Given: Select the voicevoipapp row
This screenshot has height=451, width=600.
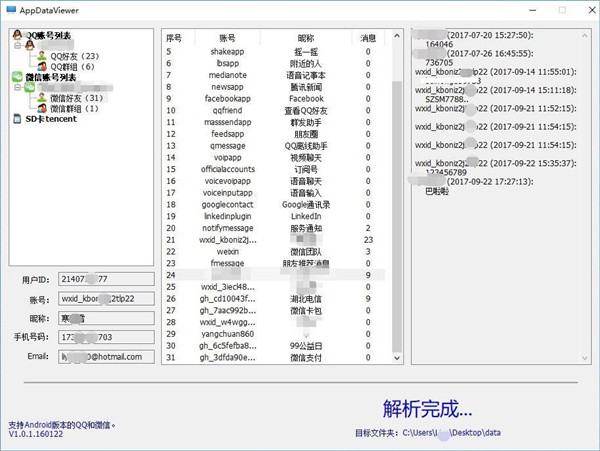Looking at the screenshot, I should pos(274,181).
